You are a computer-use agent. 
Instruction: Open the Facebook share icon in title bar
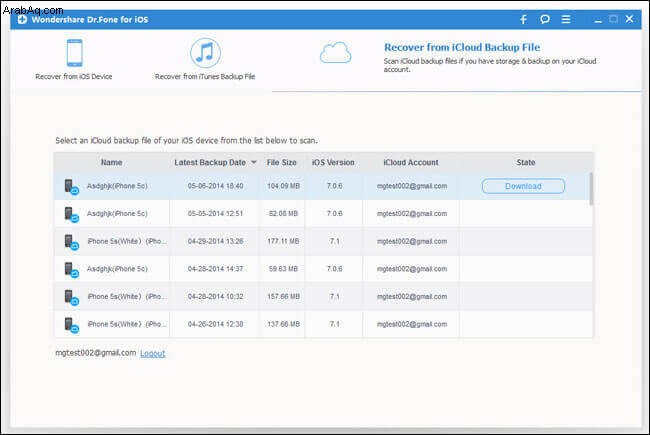coord(524,19)
